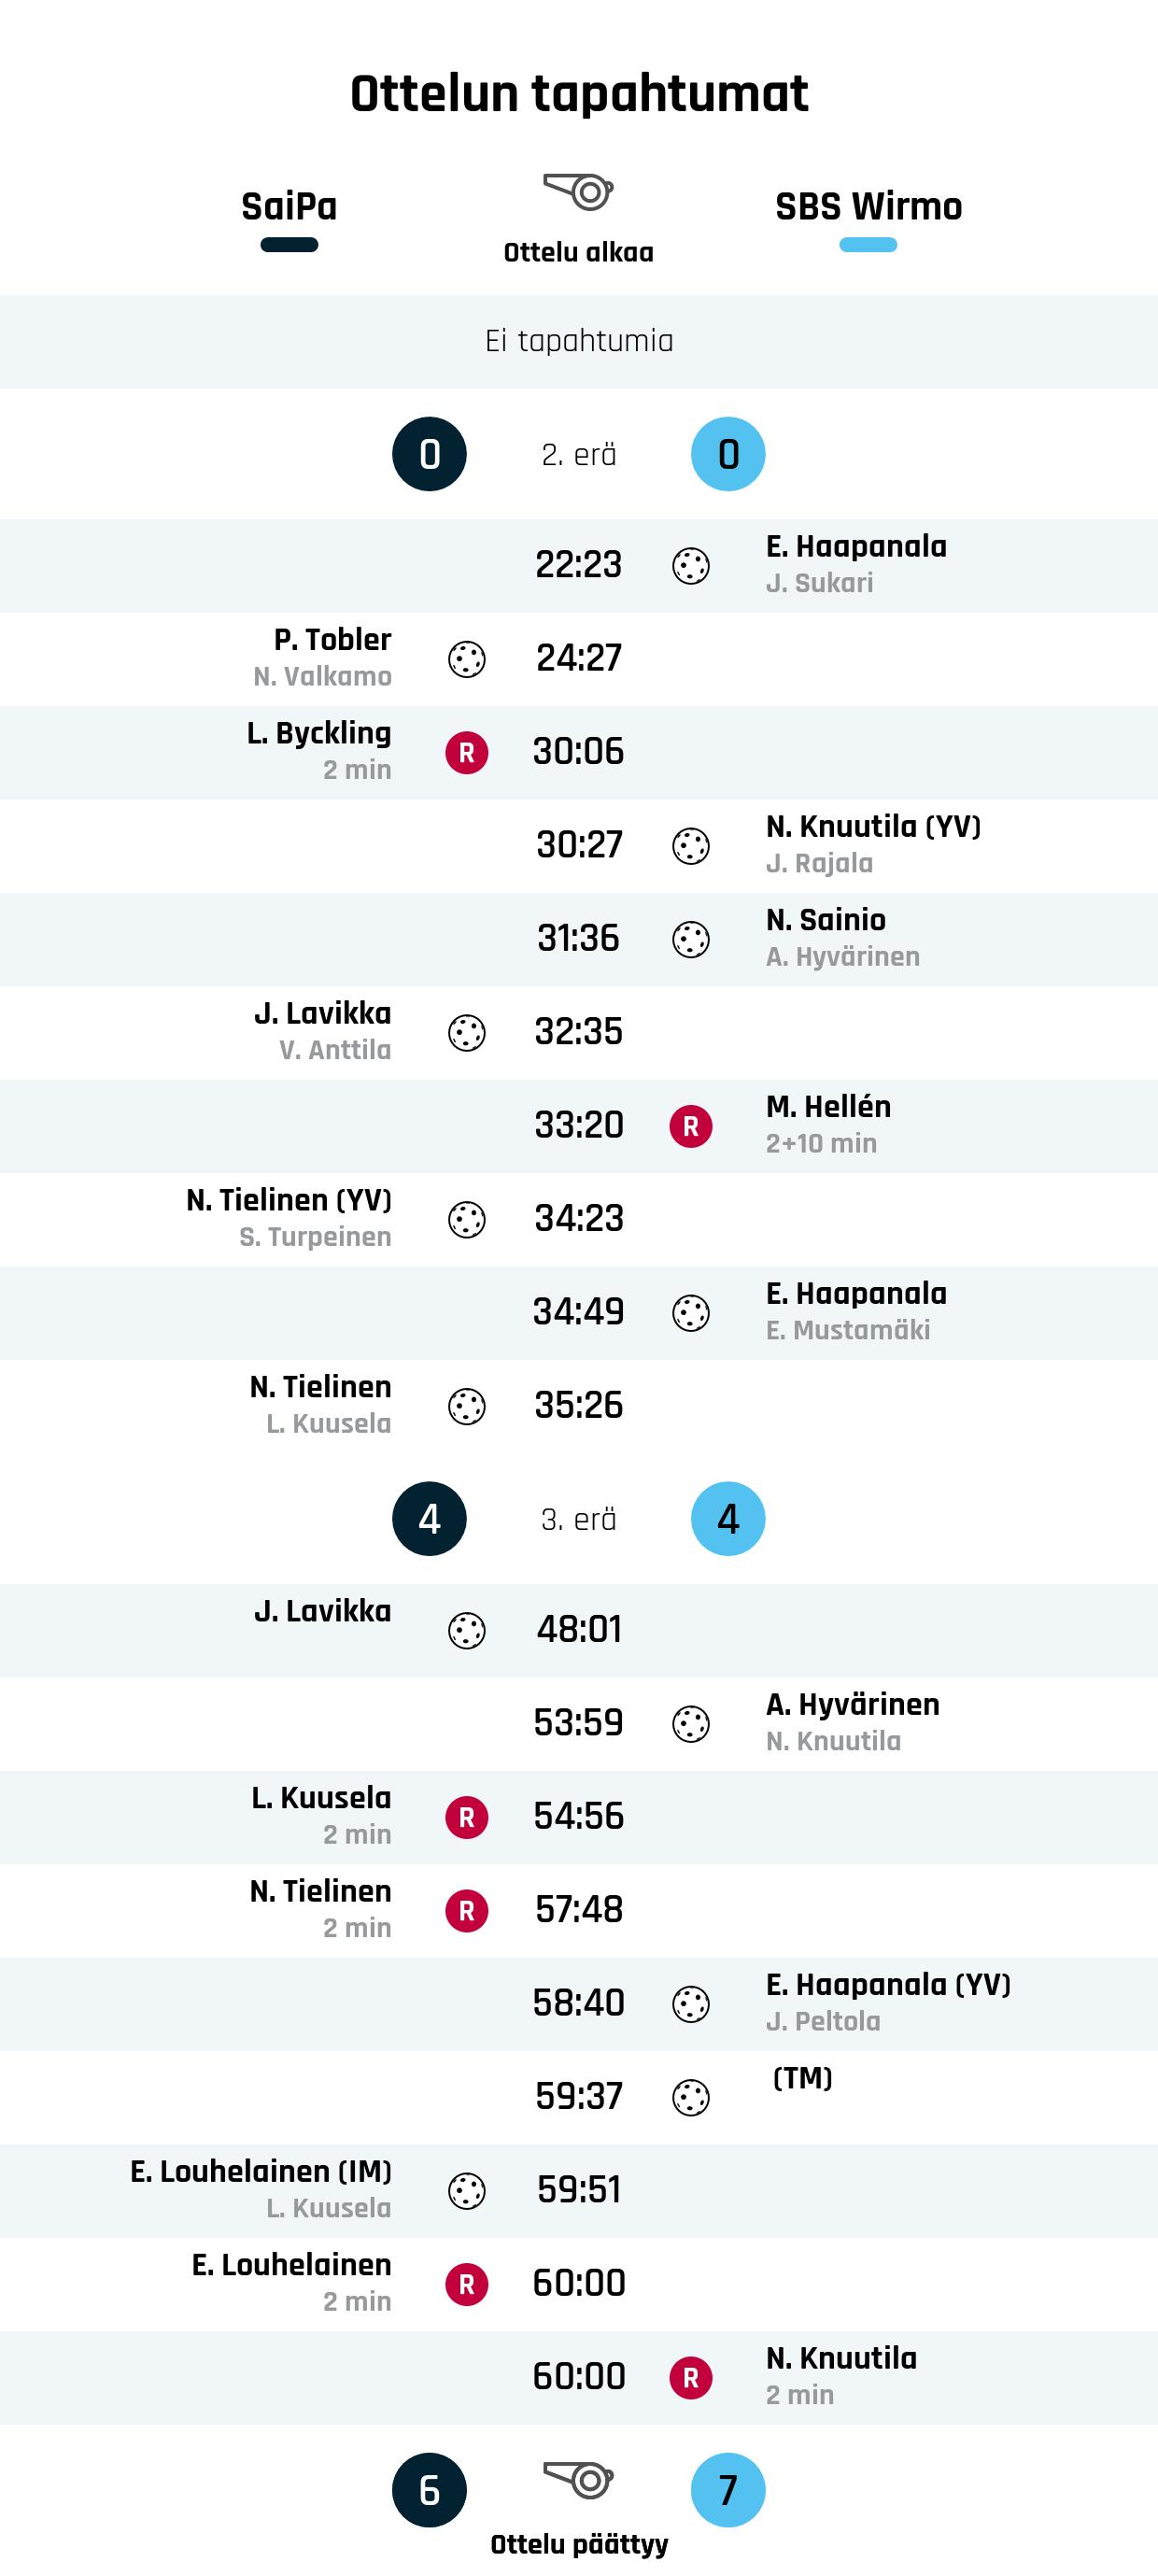This screenshot has width=1158, height=2576.
Task: Click the 3. erä period label
Action: point(578,1519)
